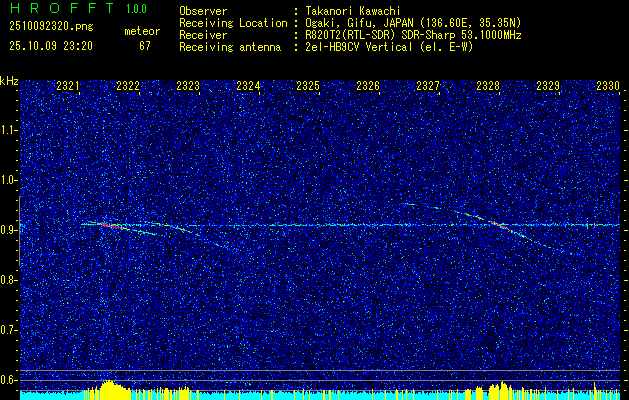Click the meteor count 67
The image size is (629, 400).
(145, 46)
